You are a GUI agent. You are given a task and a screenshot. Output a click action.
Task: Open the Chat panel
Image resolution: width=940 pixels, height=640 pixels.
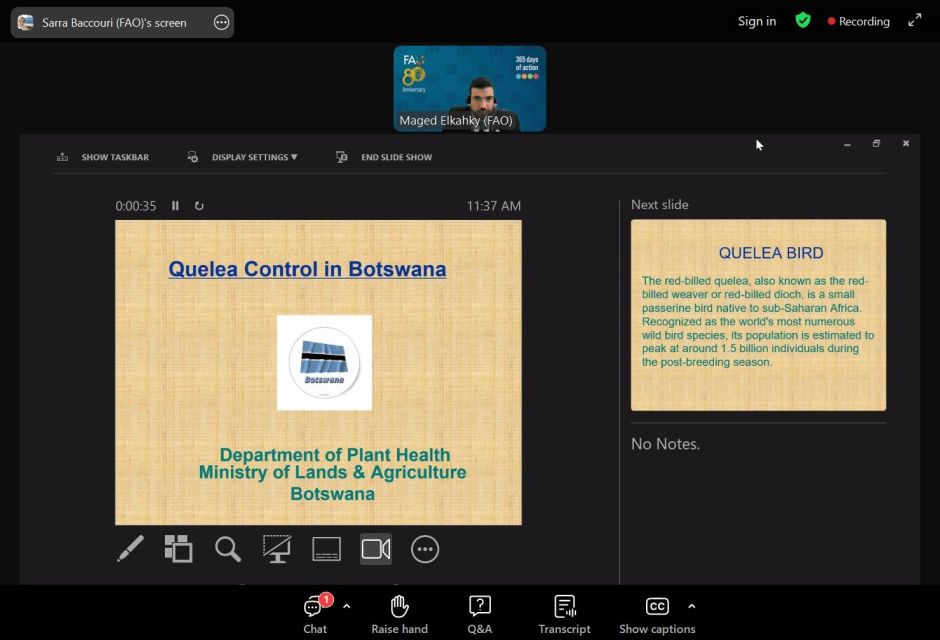pos(315,614)
